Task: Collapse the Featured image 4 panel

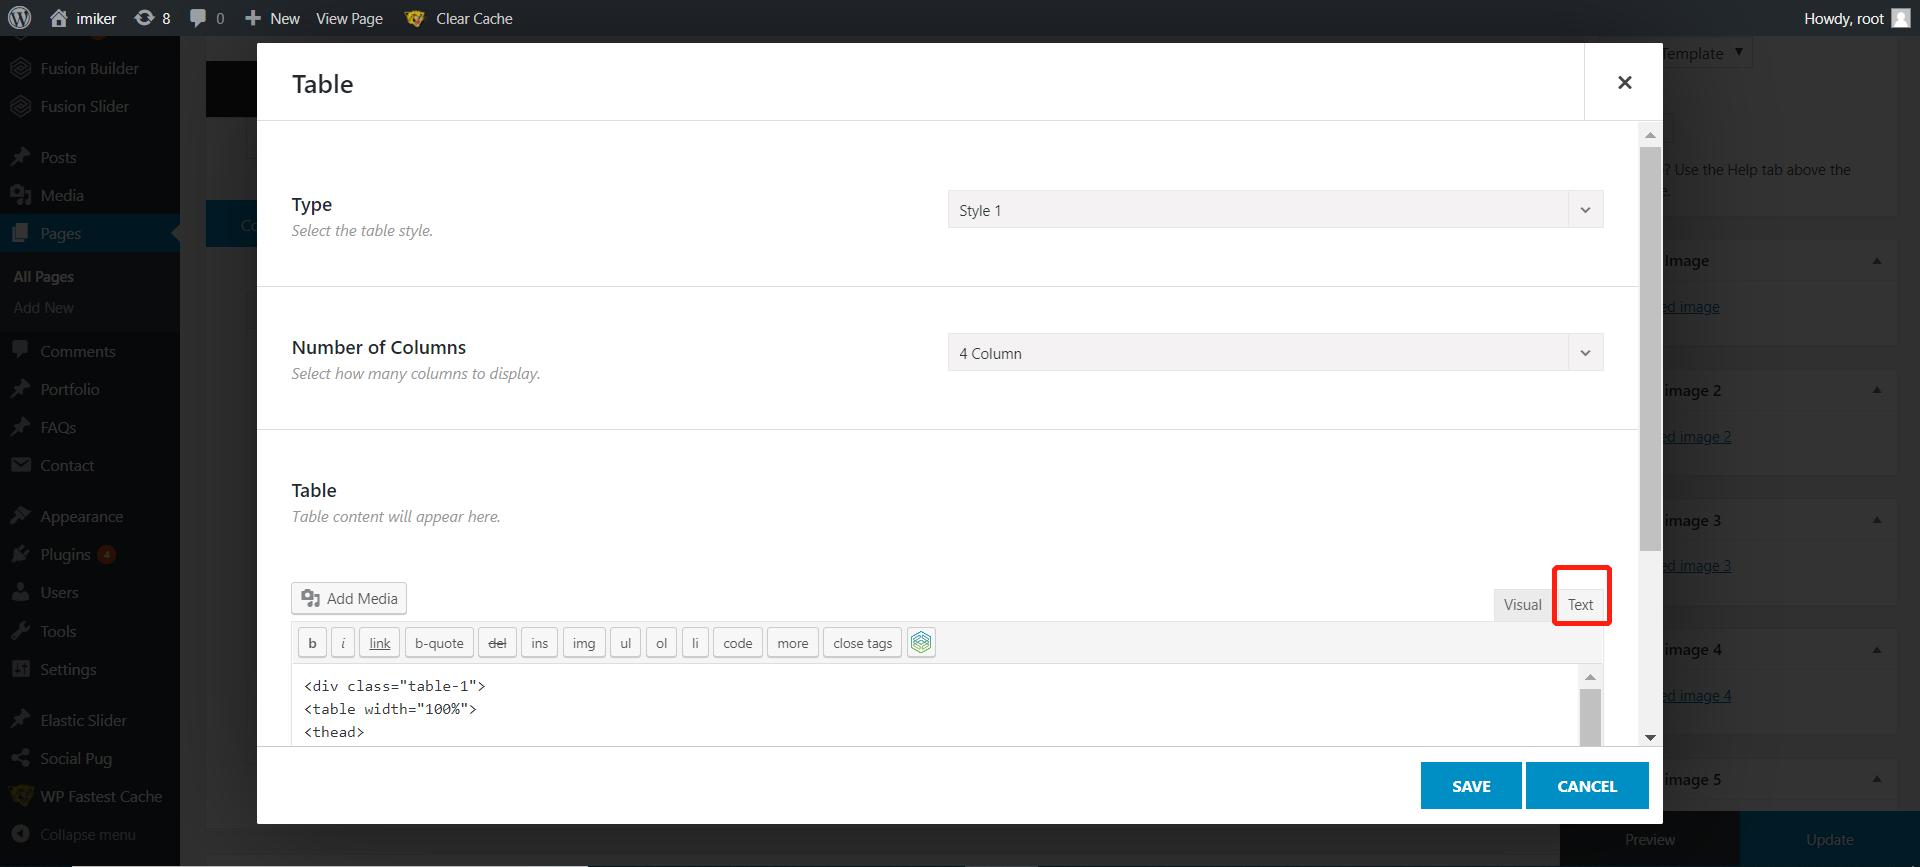Action: coord(1877,649)
